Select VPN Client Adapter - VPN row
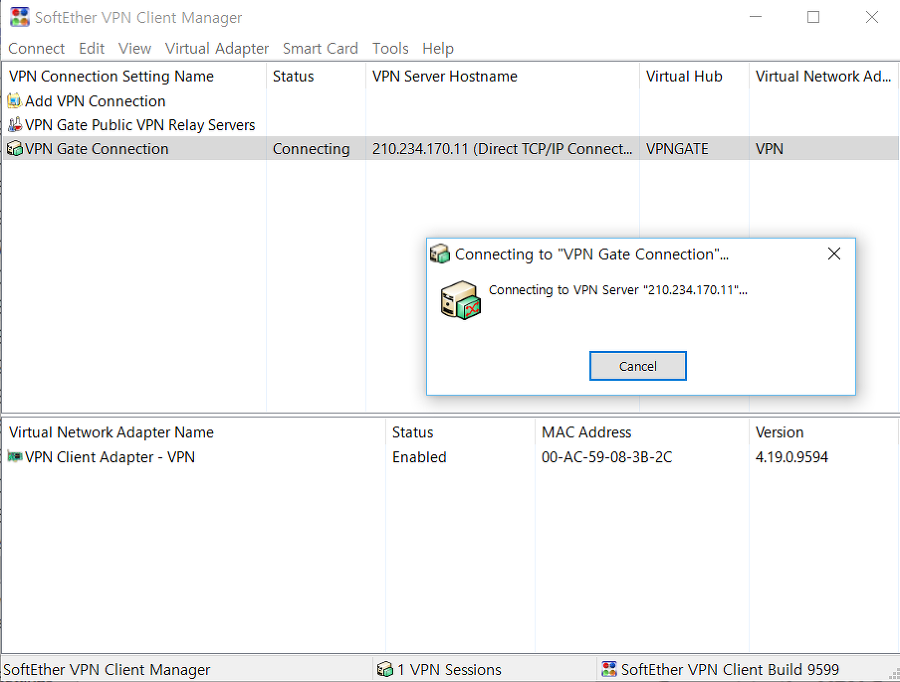The image size is (900, 682). click(x=110, y=457)
